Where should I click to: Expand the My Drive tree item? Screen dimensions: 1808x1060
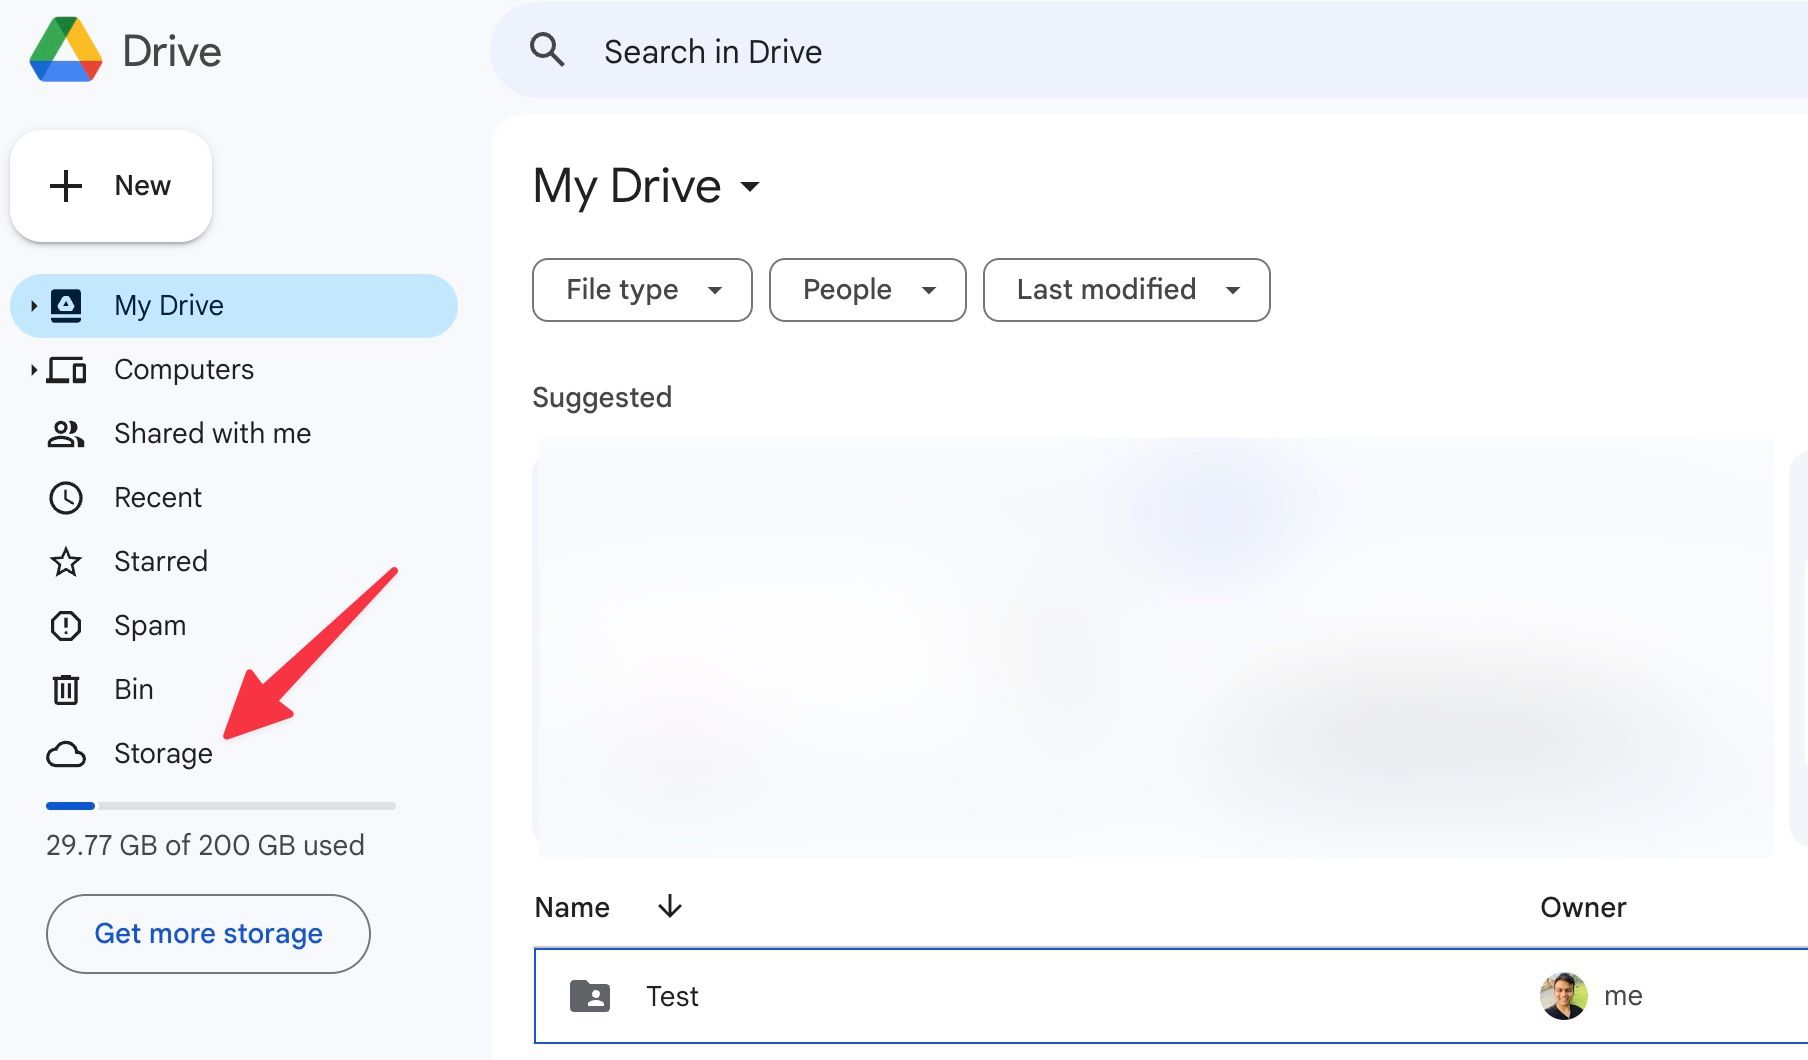[x=33, y=305]
